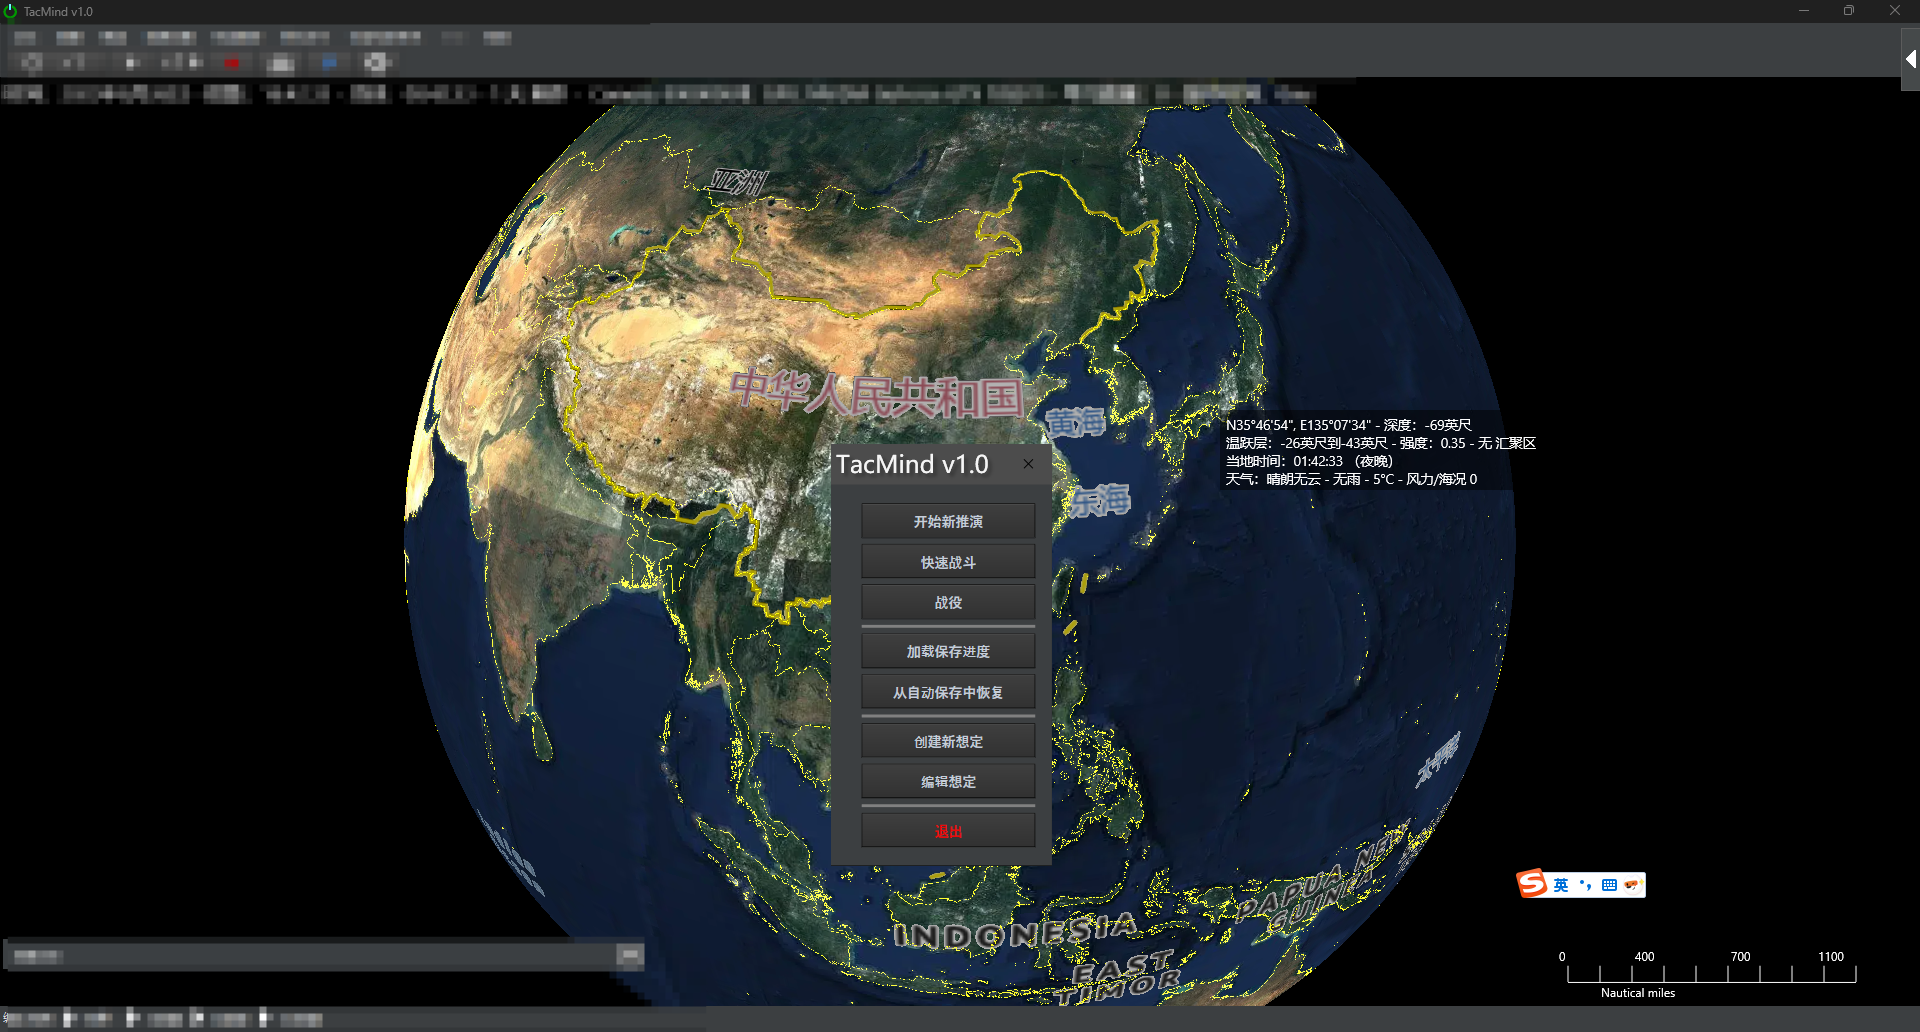Viewport: 1920px width, 1032px height.
Task: Click 创建新想定 to create scenario
Action: [948, 741]
